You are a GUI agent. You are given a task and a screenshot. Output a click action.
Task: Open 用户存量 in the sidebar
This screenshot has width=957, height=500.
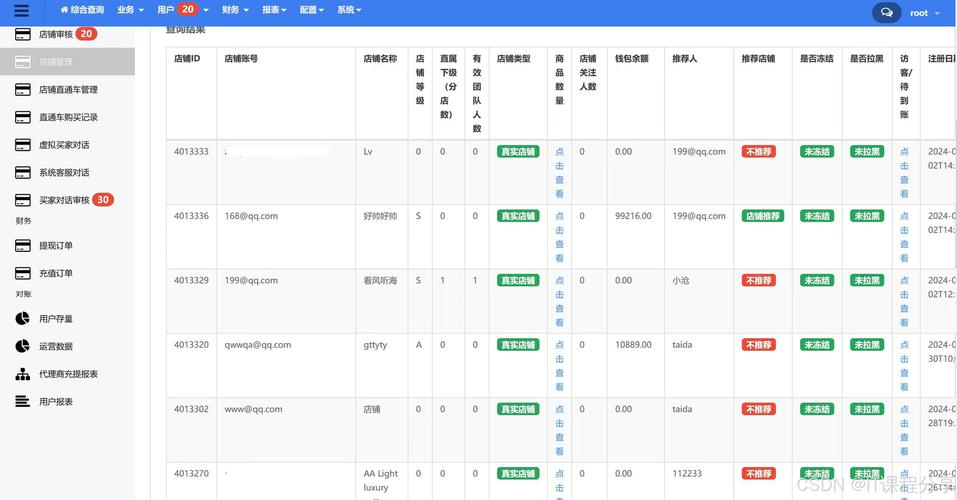[x=56, y=319]
